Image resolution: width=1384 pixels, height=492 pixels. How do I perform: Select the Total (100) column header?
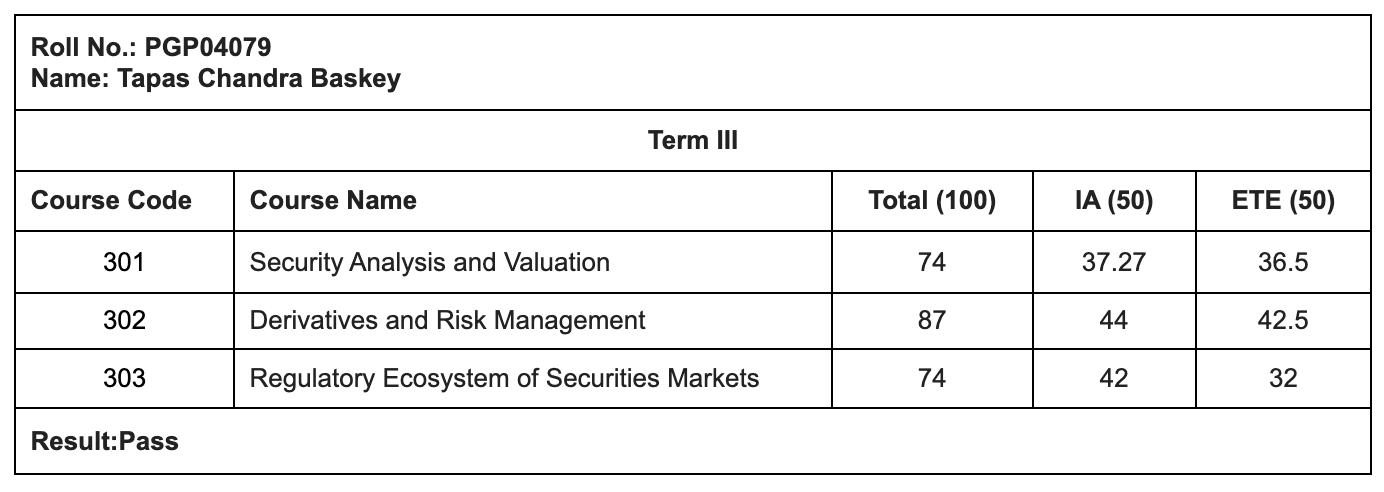[x=932, y=201]
